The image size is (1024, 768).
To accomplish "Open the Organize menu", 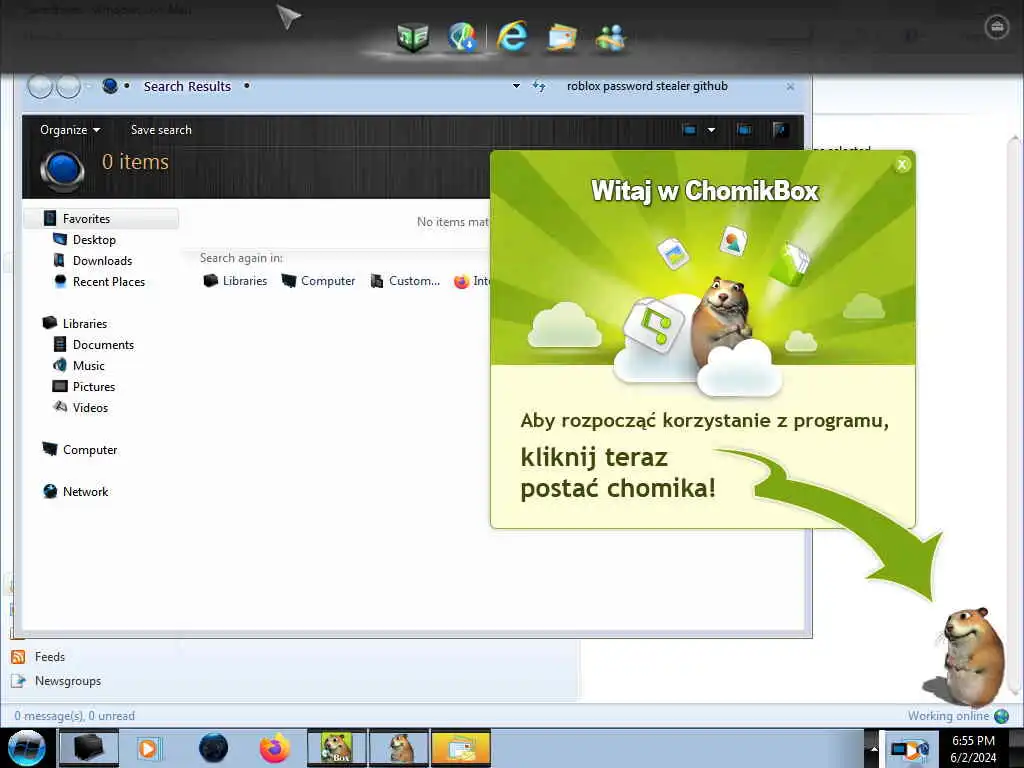I will (70, 129).
